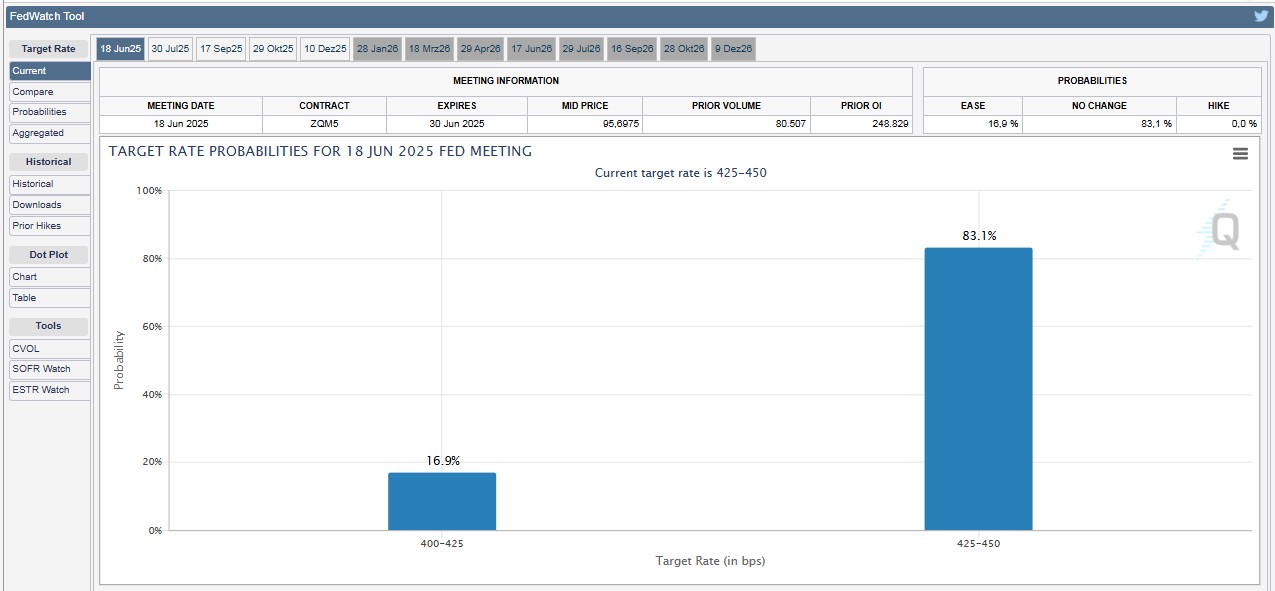
Task: Open the Dot Plot Table item
Action: tap(50, 298)
